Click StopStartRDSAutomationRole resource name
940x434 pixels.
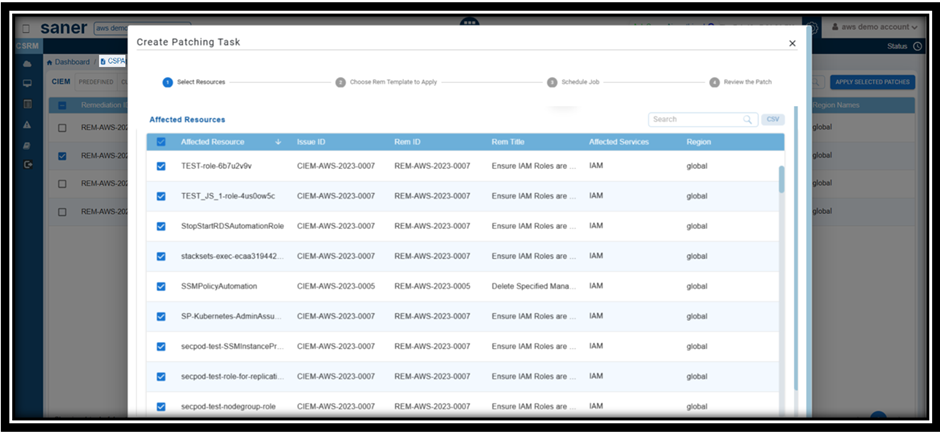coord(233,226)
